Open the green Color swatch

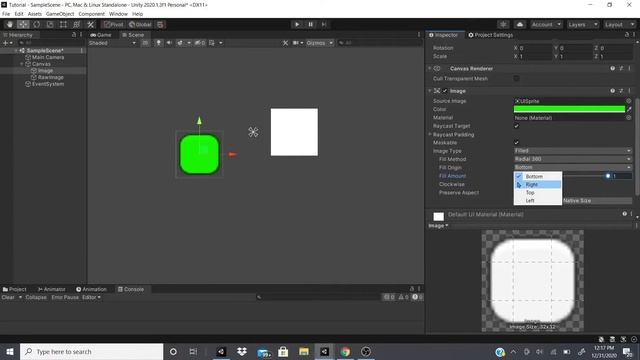(x=569, y=109)
